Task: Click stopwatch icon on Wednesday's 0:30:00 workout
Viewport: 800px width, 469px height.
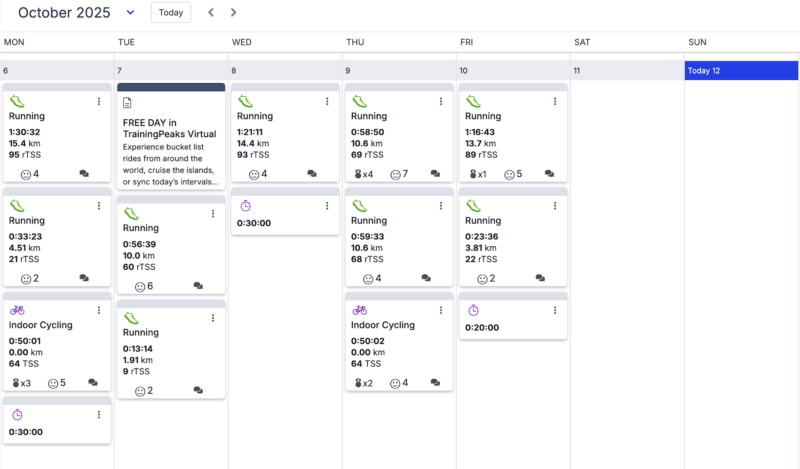Action: click(x=246, y=205)
